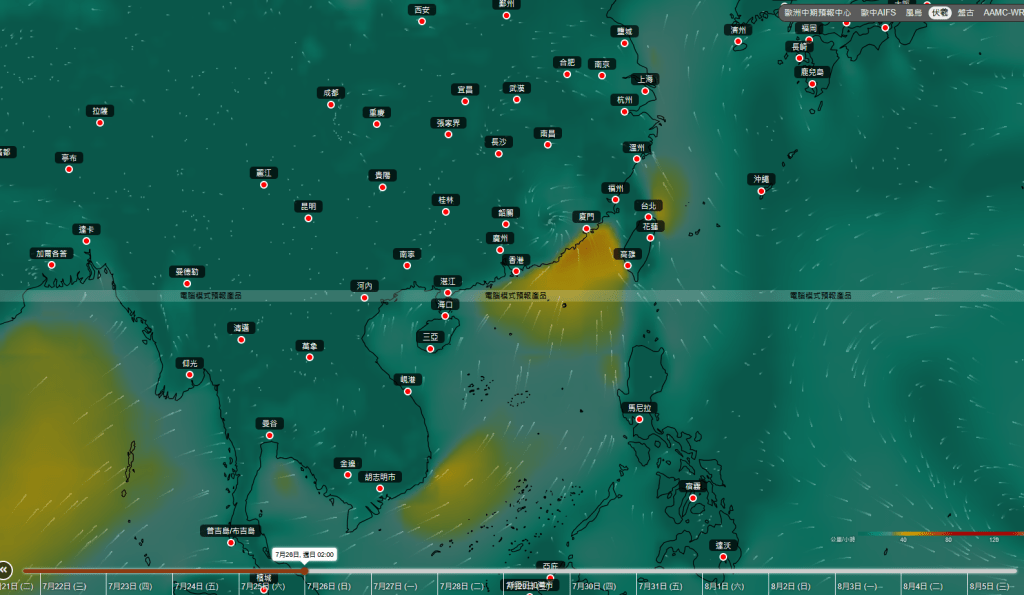1024x595 pixels.
Task: Jump to 7月28日 (二) on the timeline
Action: click(x=461, y=586)
